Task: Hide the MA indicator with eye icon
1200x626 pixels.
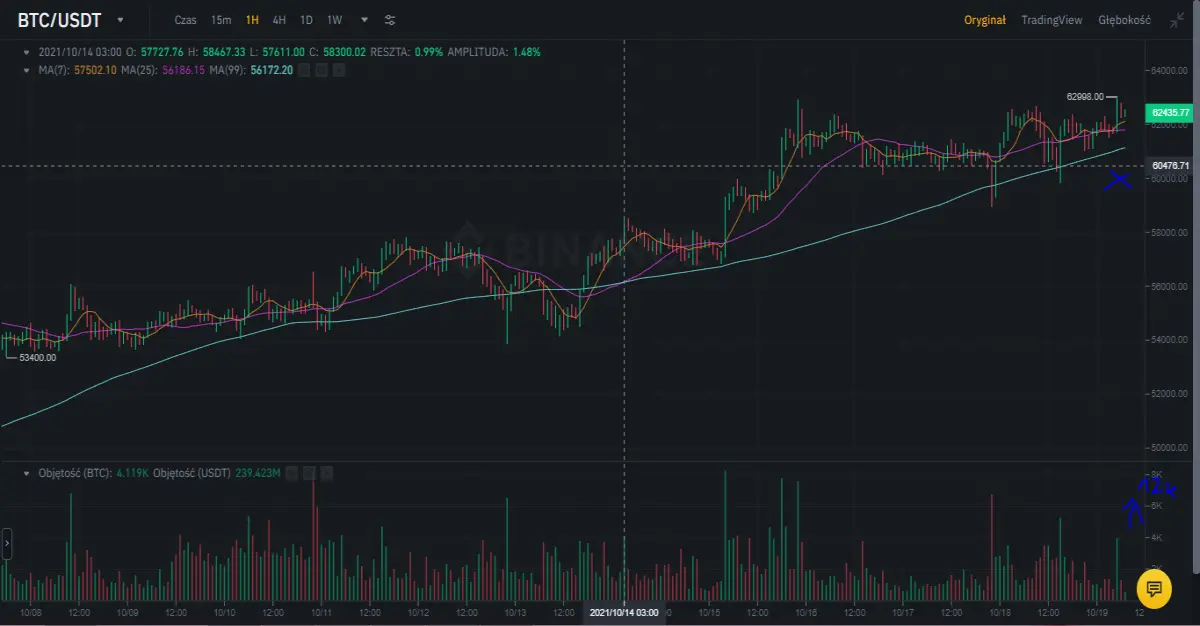Action: click(x=304, y=70)
